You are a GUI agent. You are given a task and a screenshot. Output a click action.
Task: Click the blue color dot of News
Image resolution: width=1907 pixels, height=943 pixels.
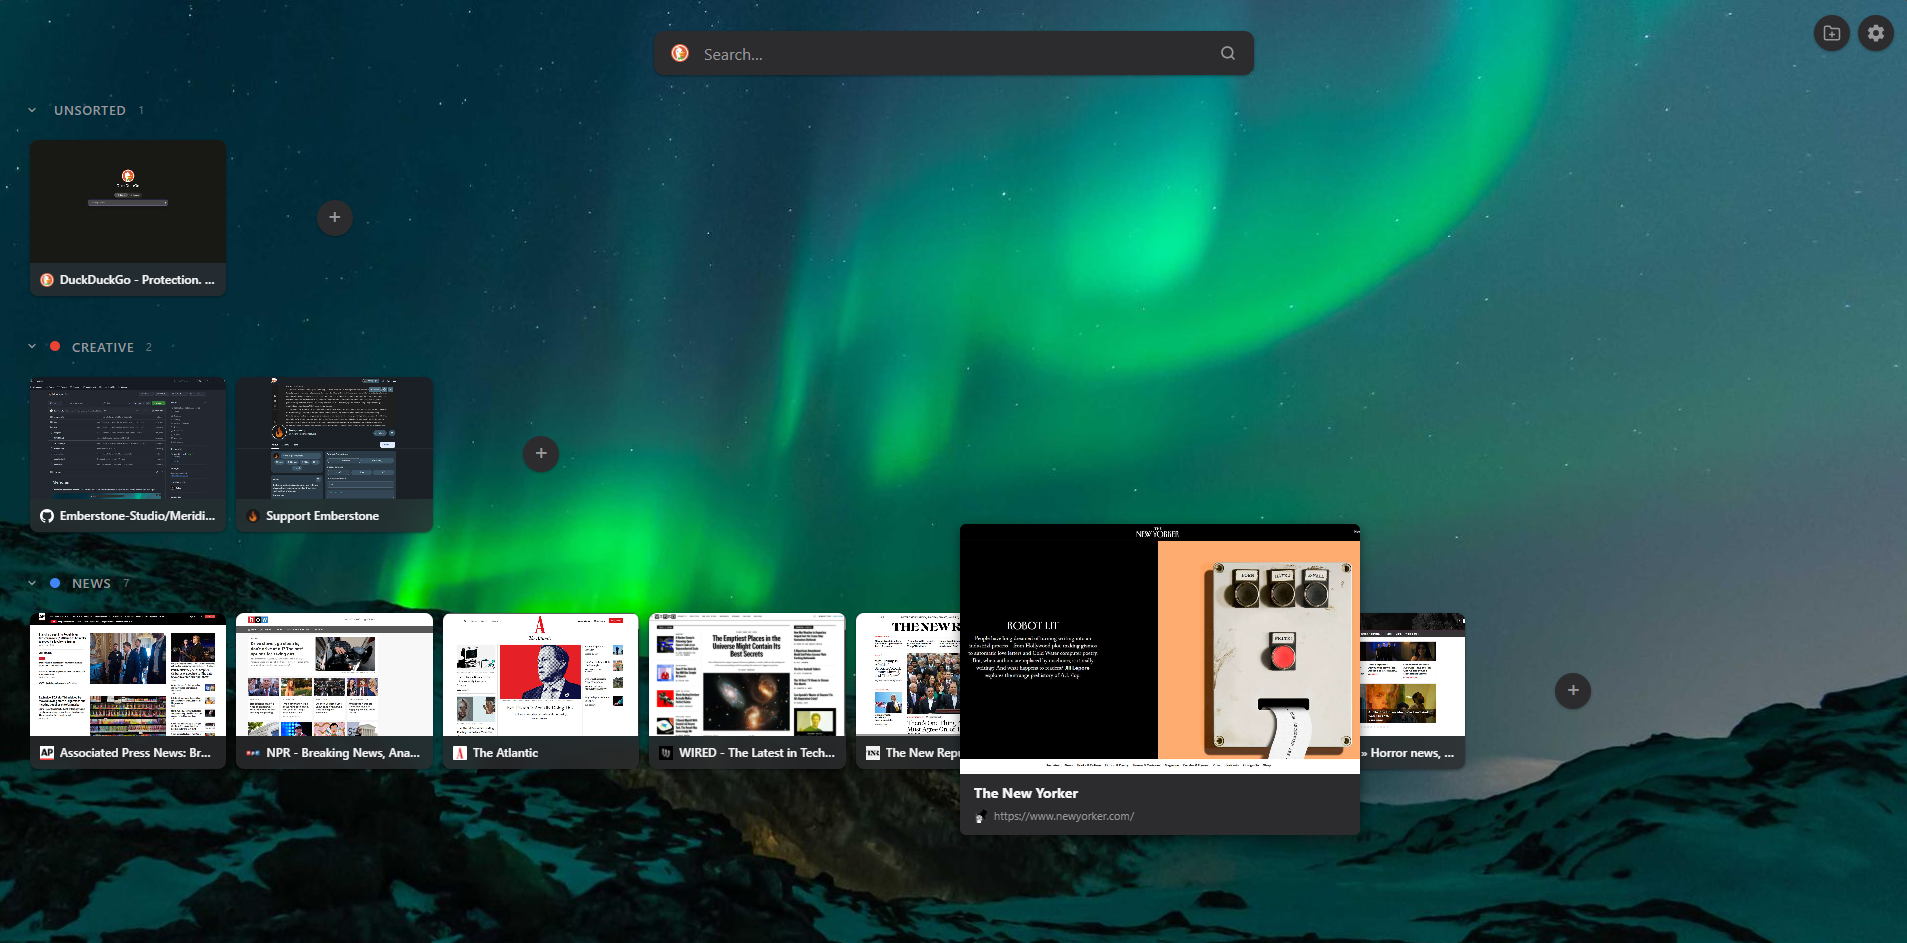(55, 583)
